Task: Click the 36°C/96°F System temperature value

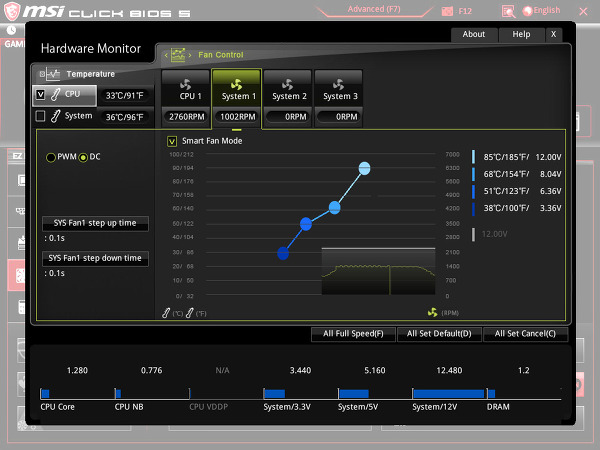Action: coord(124,117)
